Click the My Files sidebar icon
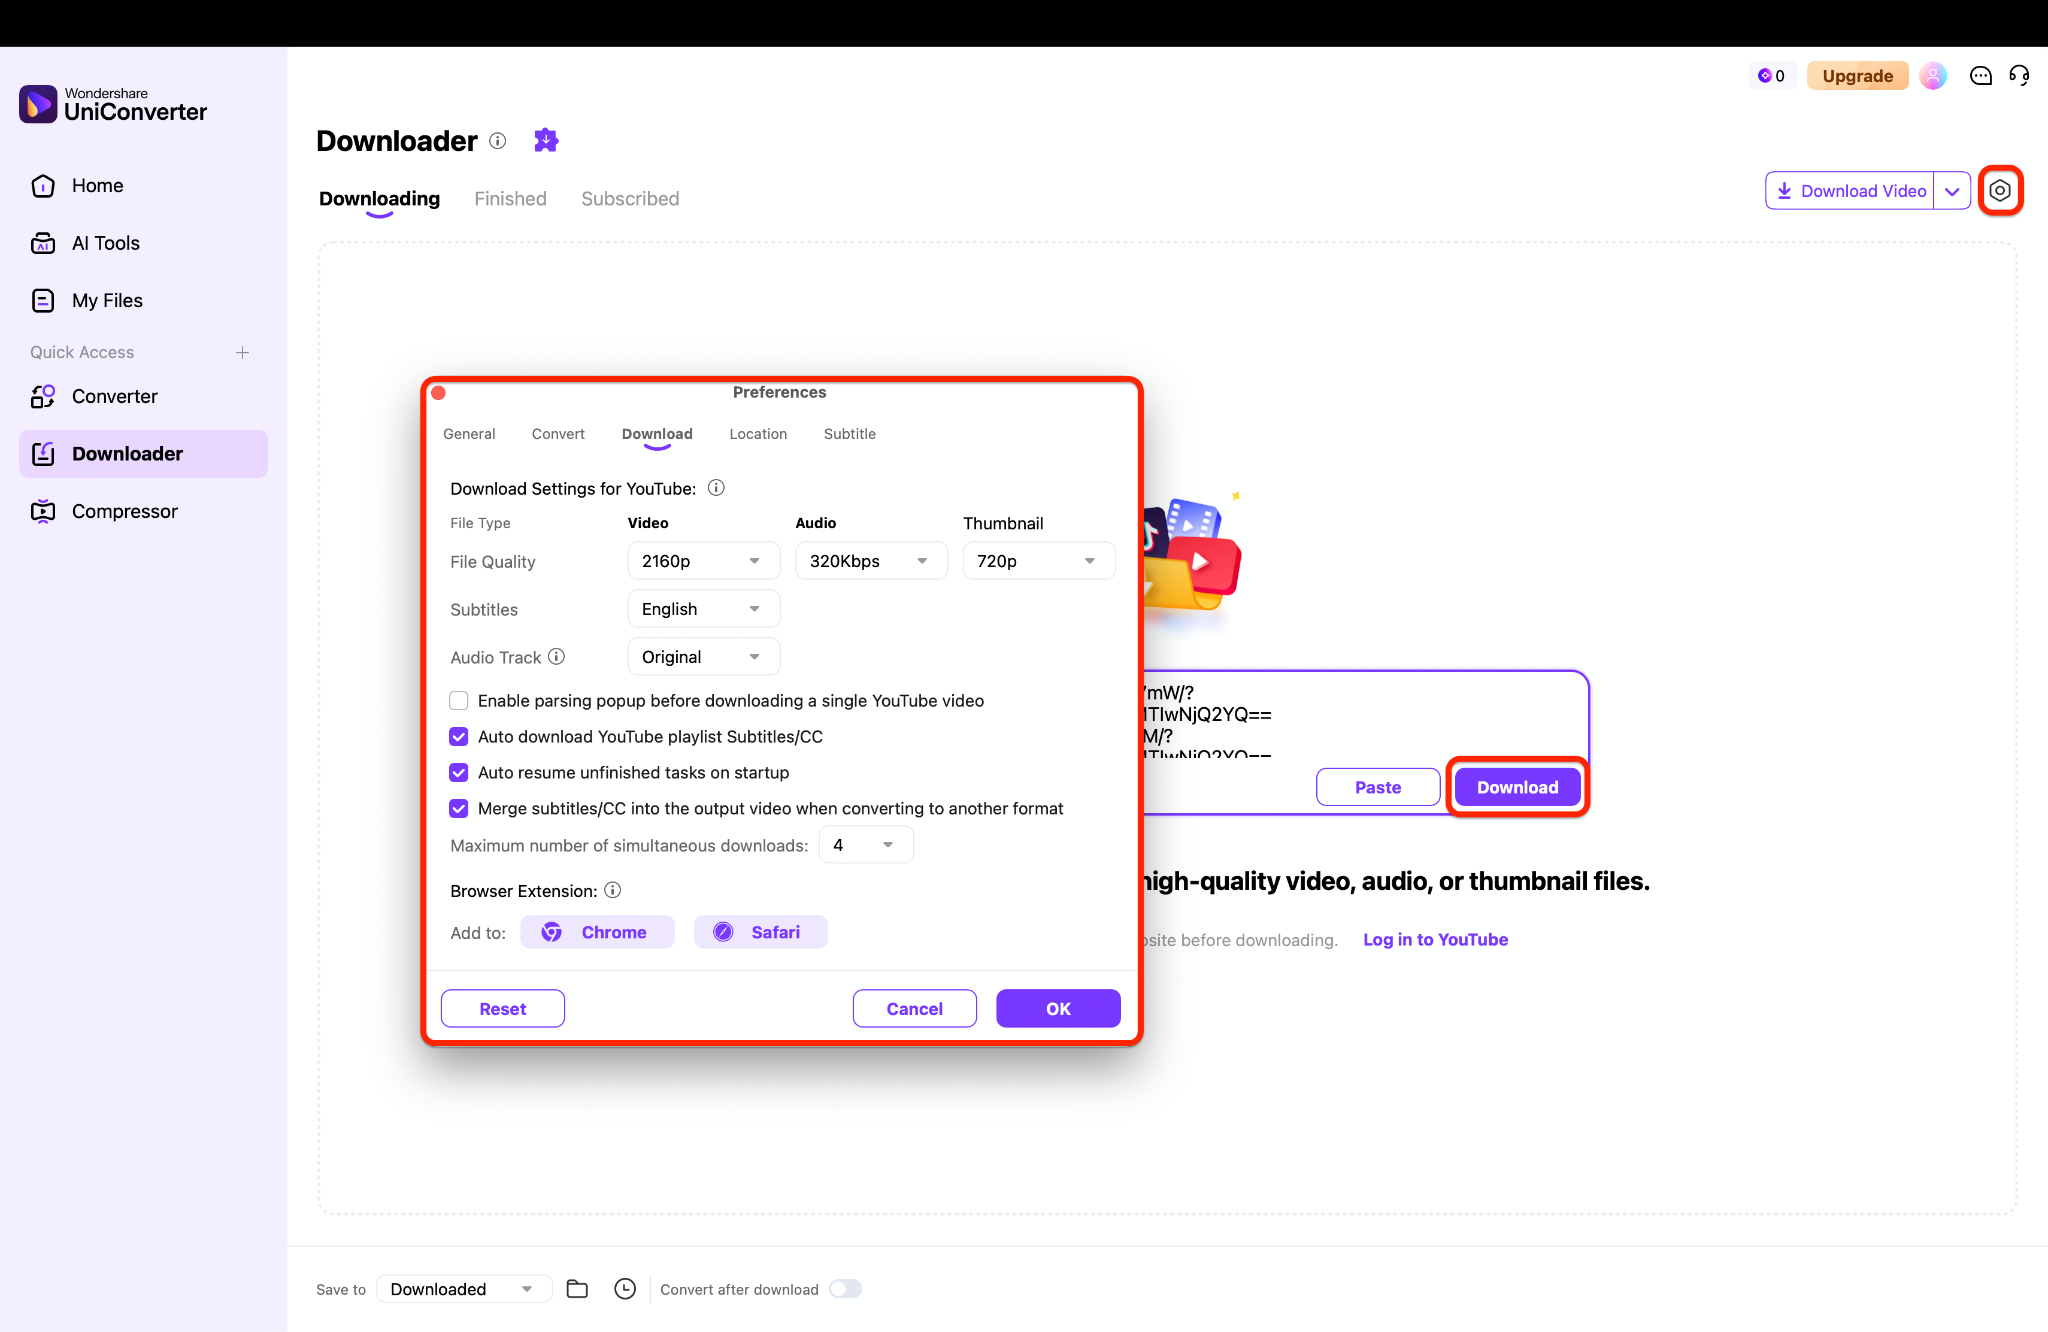This screenshot has width=2048, height=1332. 43,300
